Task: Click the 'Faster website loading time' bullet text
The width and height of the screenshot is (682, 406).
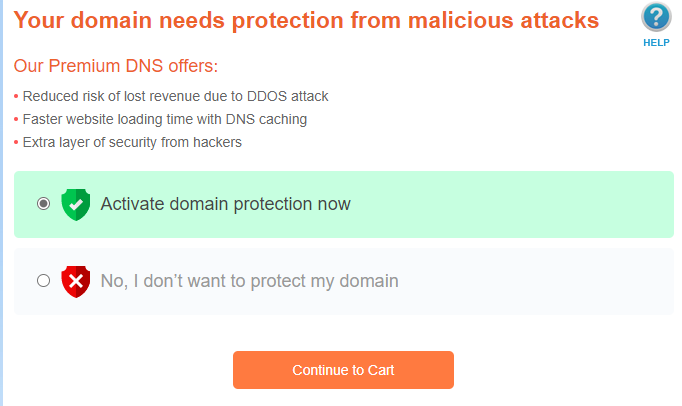Action: [x=164, y=119]
